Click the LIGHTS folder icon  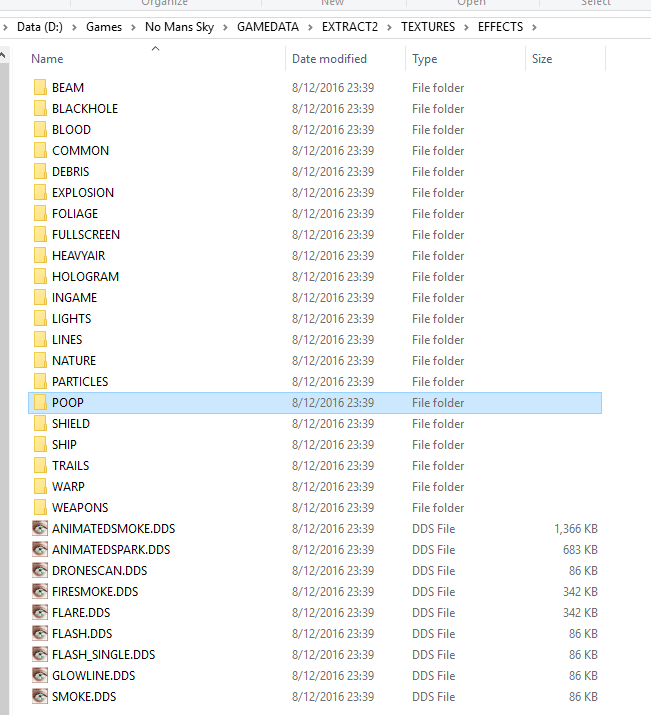40,318
